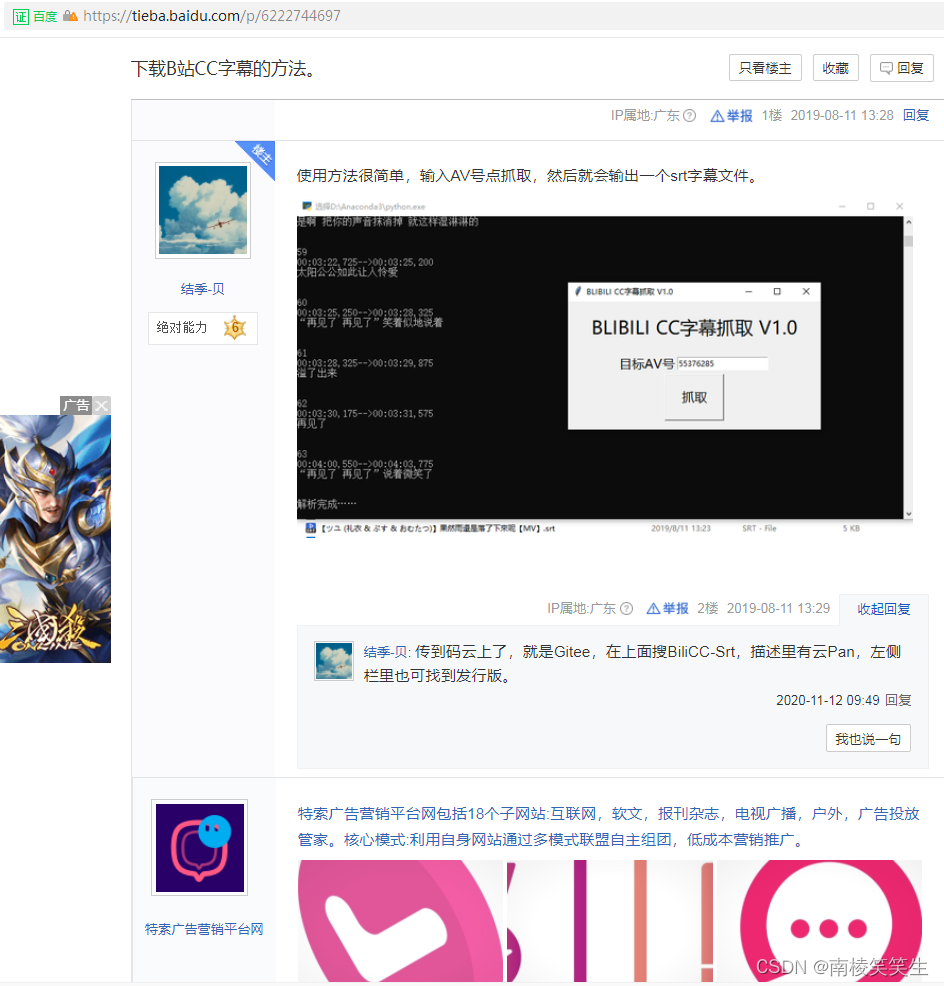Click the 广告 label on the side ad
The width and height of the screenshot is (944, 986).
pos(76,406)
